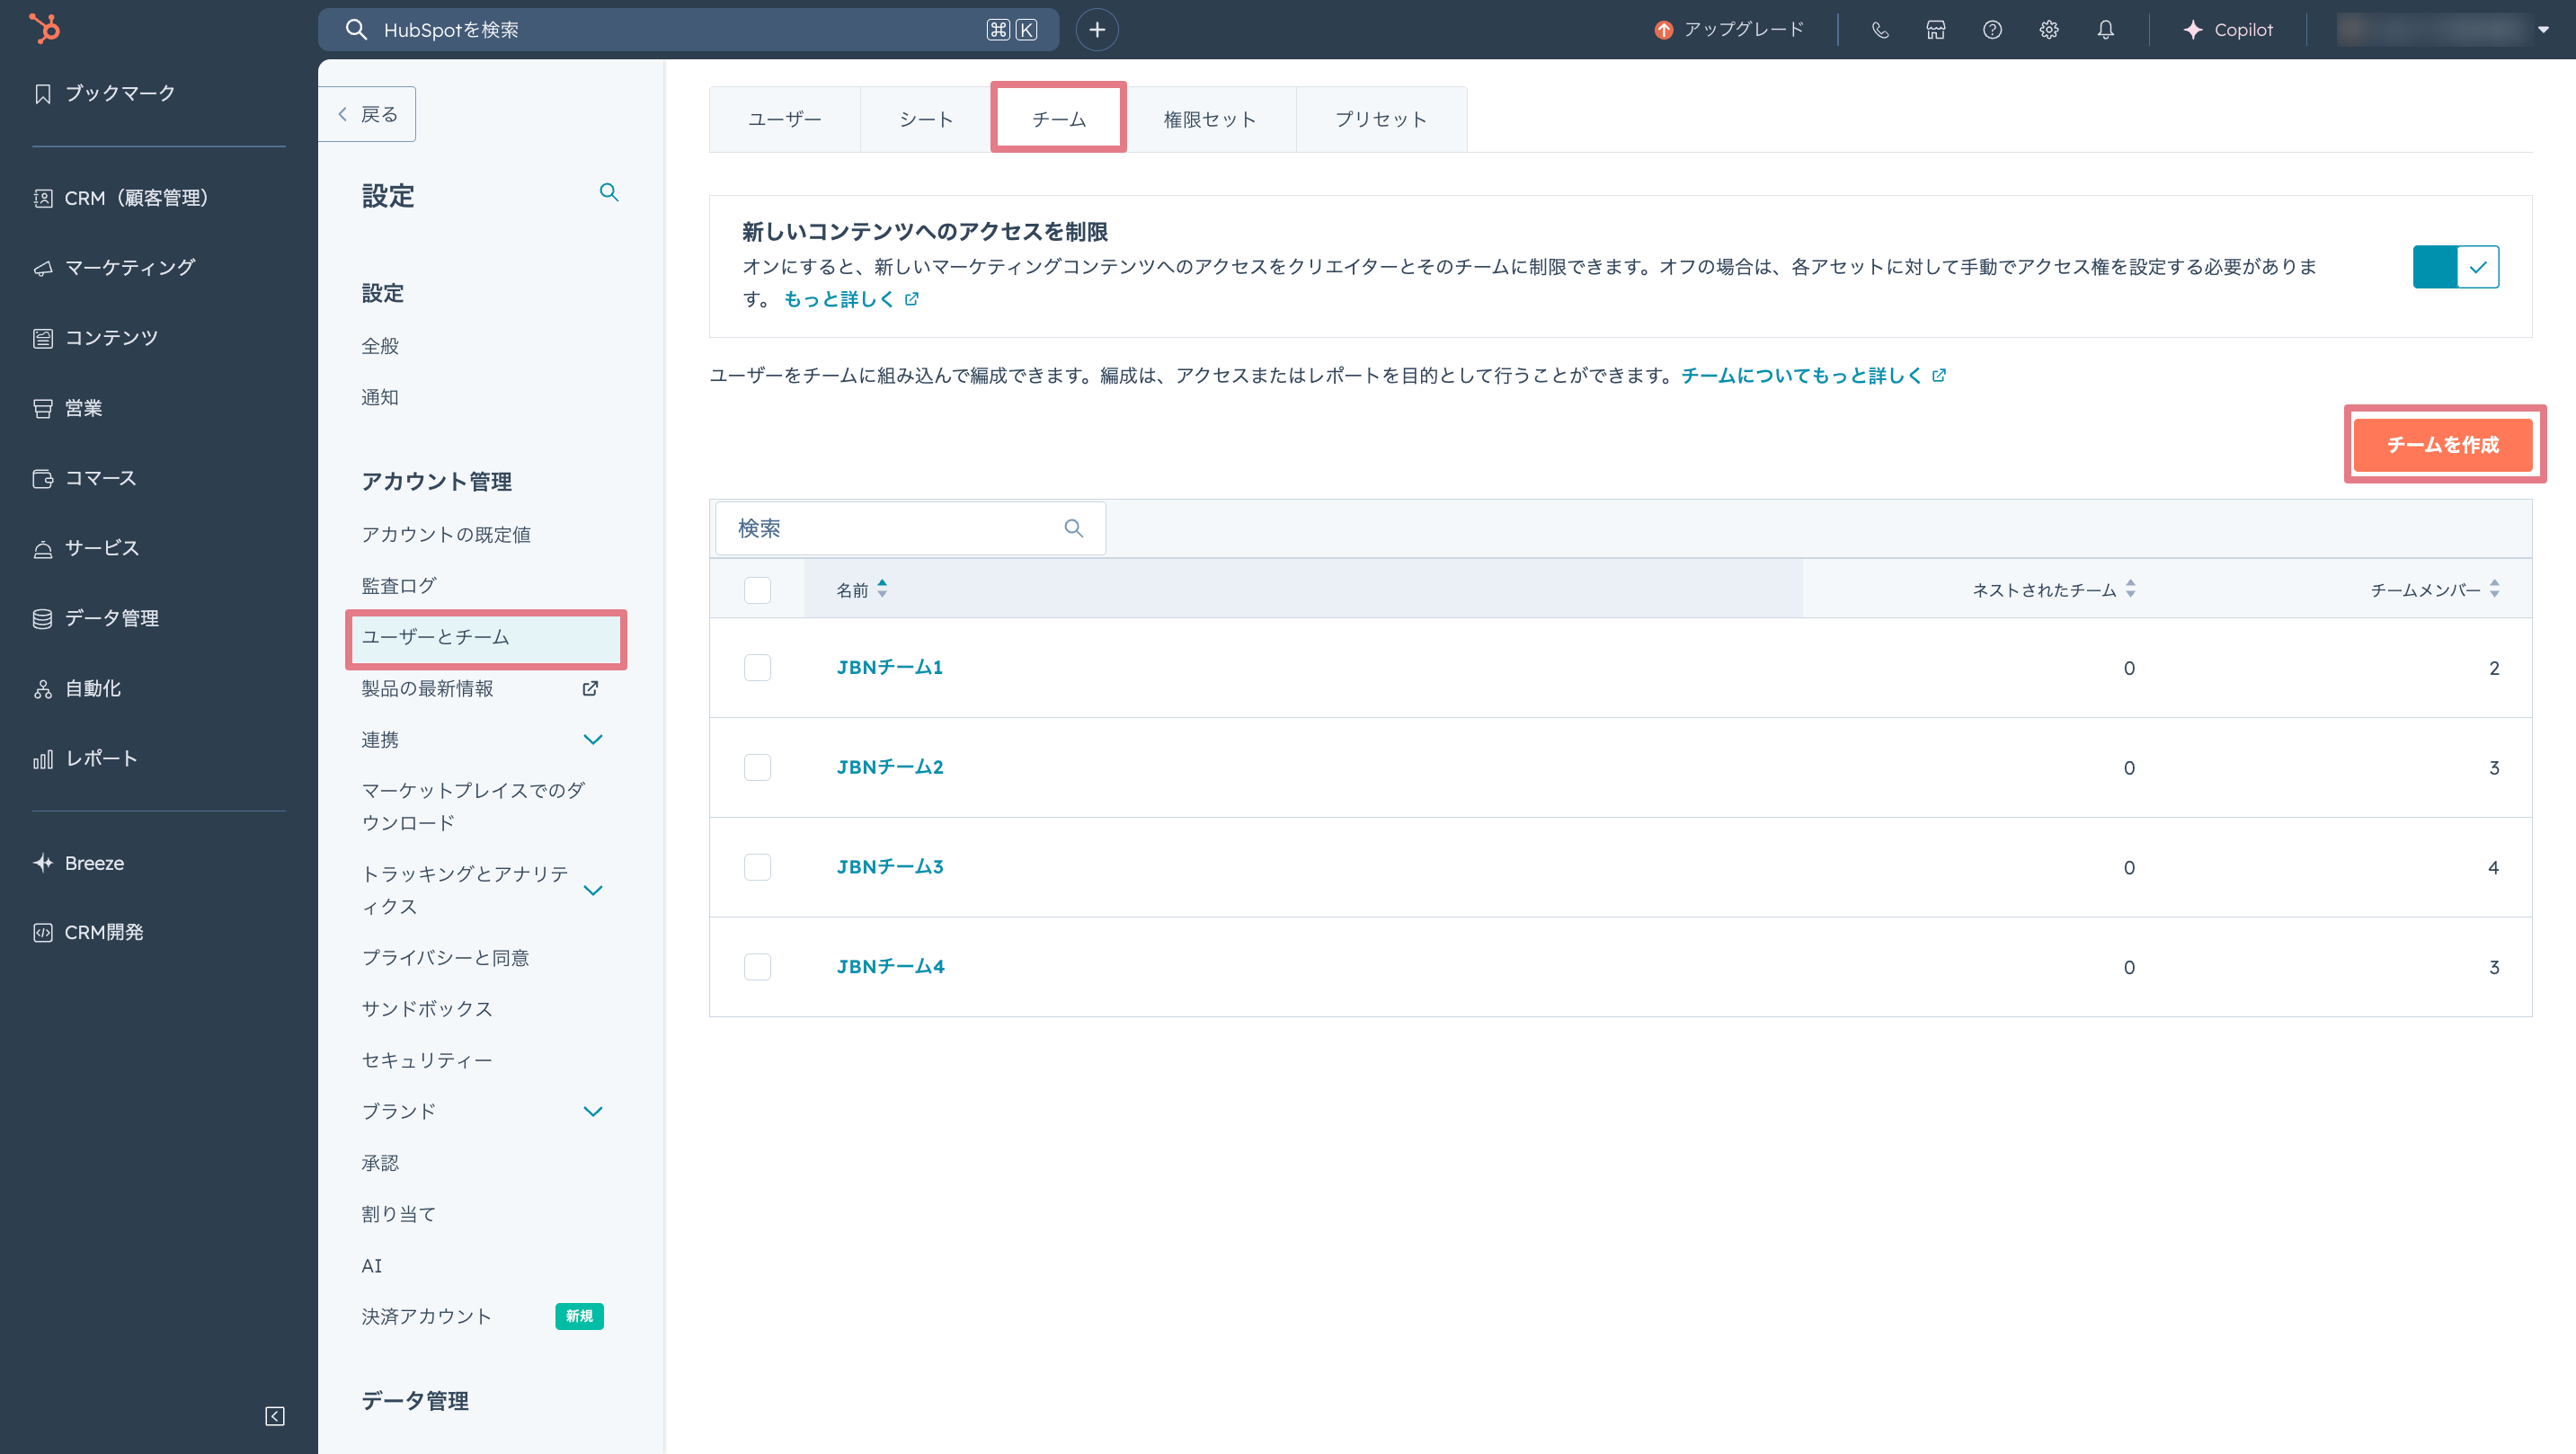
Task: Switch to the シート tab
Action: tap(926, 119)
